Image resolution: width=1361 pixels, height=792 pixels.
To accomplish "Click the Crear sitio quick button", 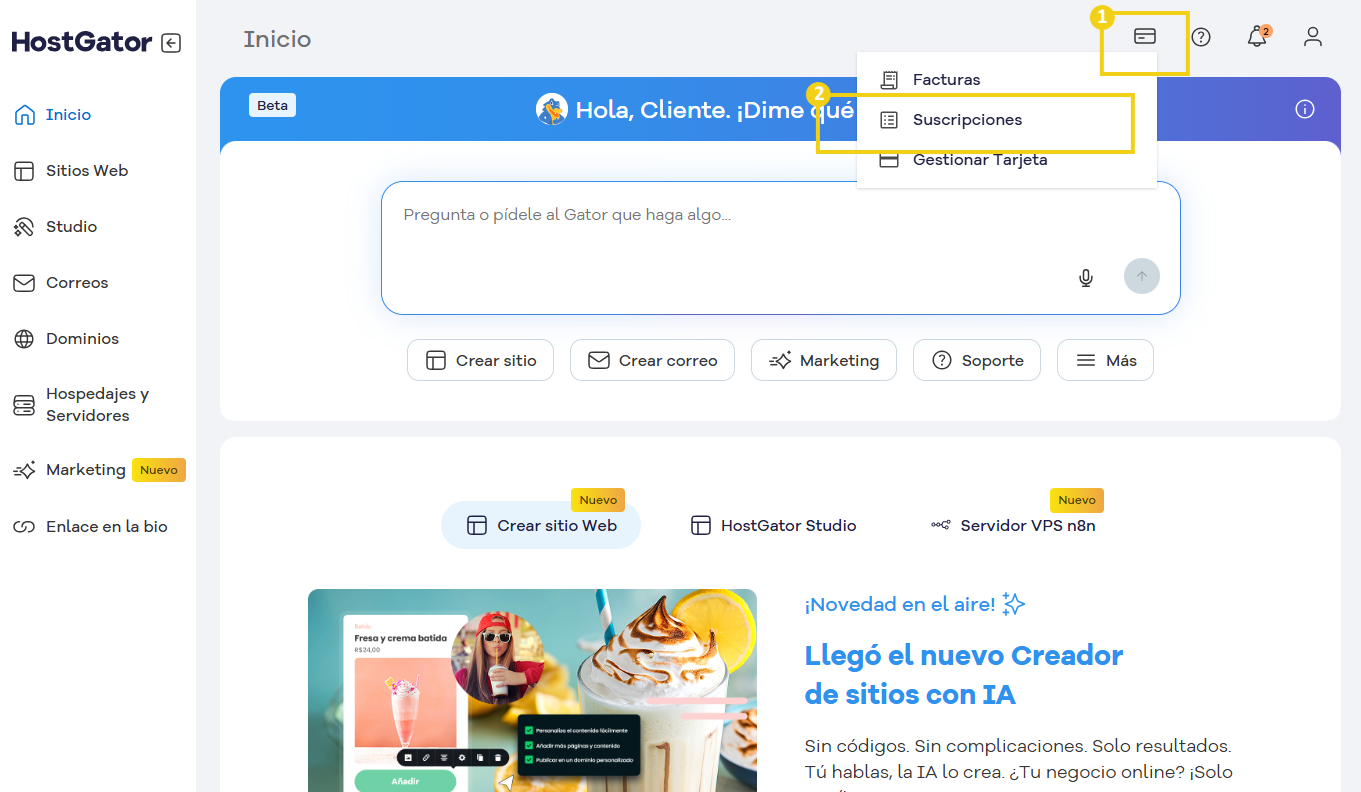I will pos(481,360).
